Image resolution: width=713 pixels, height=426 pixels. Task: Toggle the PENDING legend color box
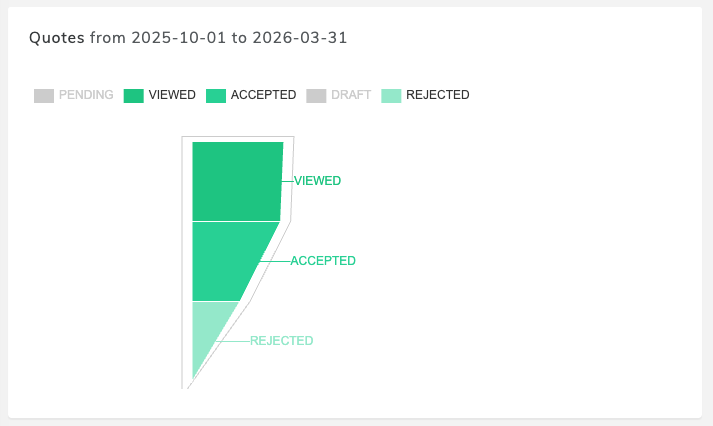[44, 96]
